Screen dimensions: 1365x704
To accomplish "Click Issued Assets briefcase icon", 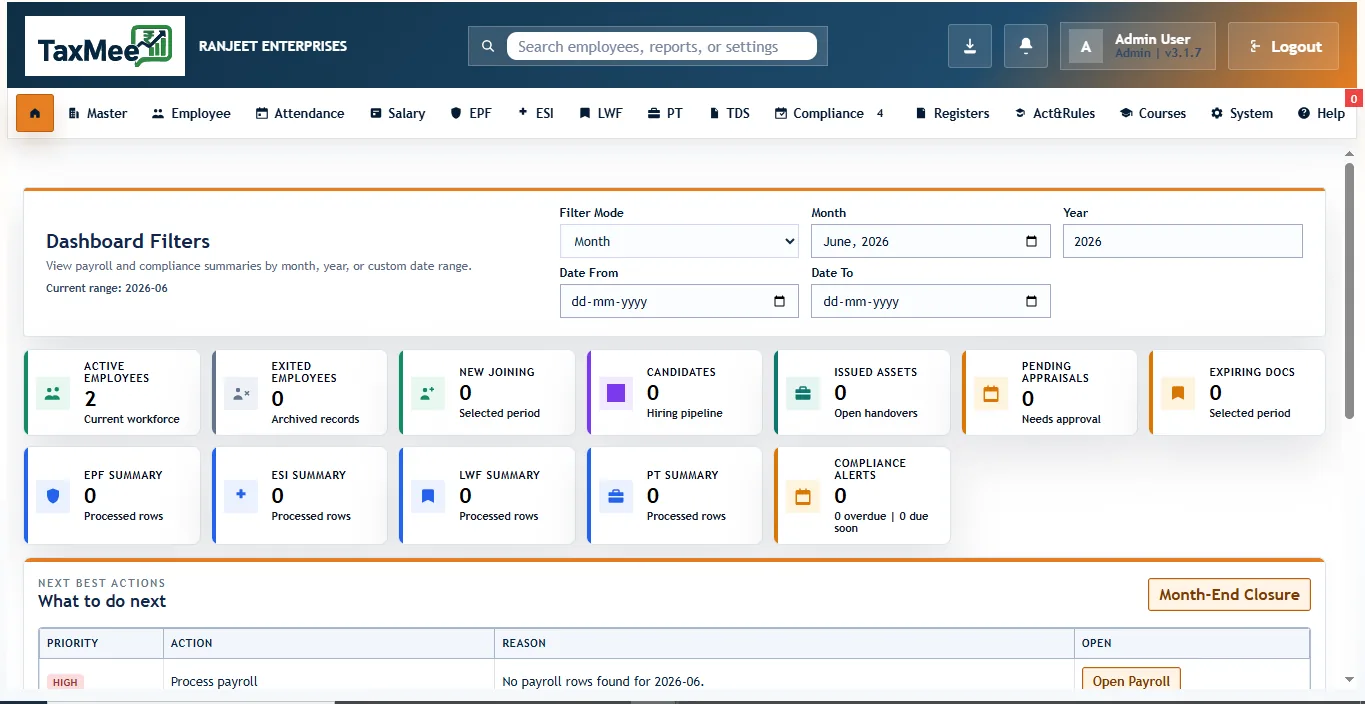I will (x=803, y=393).
